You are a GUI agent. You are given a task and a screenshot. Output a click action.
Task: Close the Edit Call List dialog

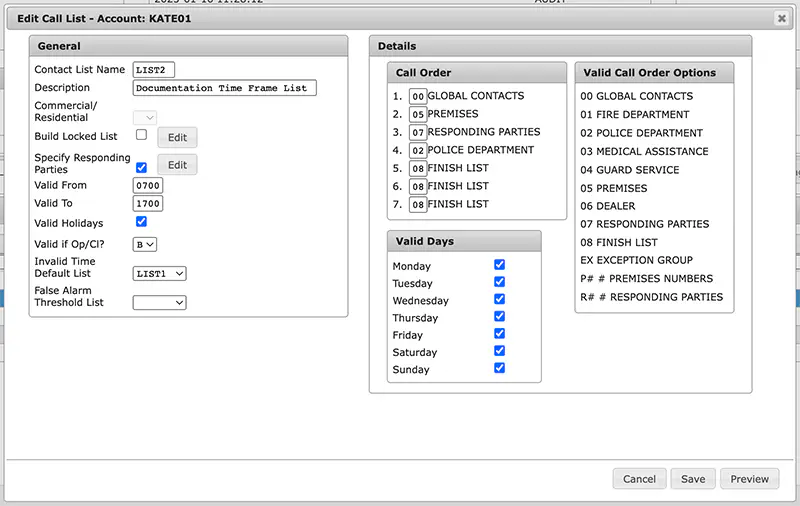[781, 19]
